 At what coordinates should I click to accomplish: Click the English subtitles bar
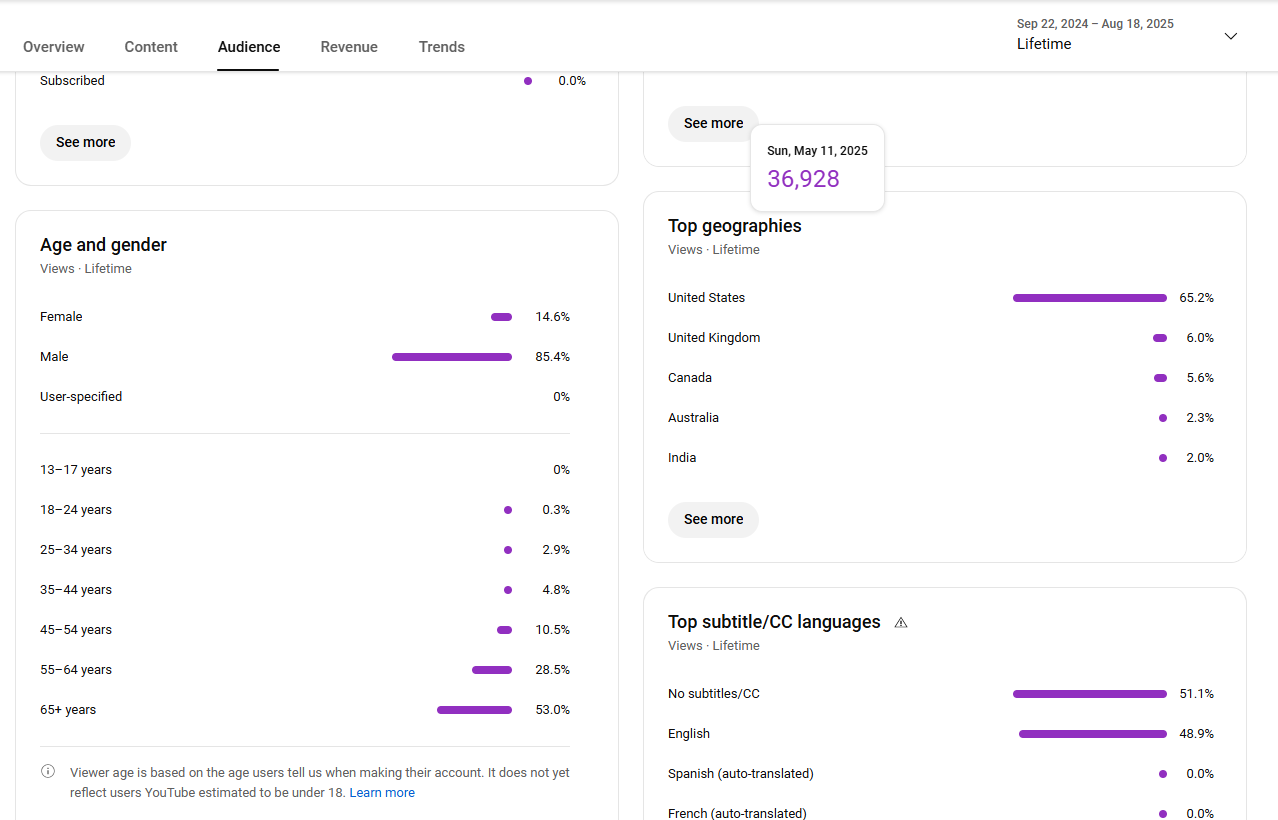1093,734
